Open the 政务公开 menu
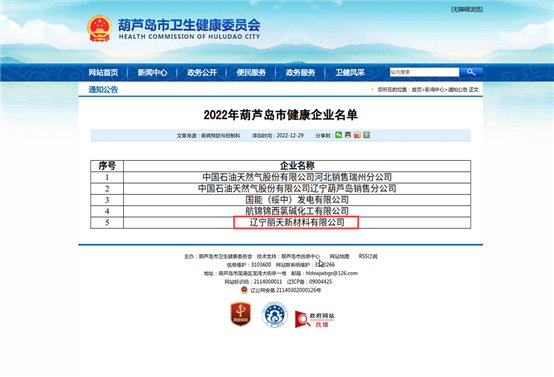Screen dimensions: 554x377 pos(202,72)
